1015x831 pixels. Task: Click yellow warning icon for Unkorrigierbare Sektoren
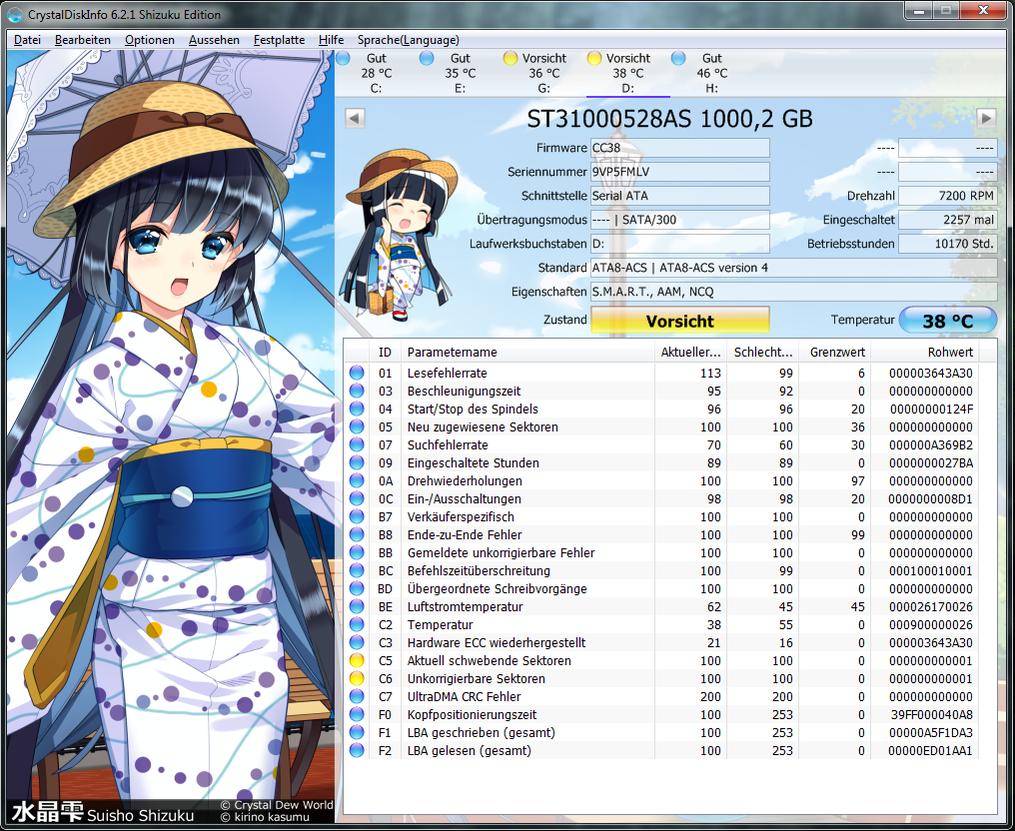tap(356, 678)
